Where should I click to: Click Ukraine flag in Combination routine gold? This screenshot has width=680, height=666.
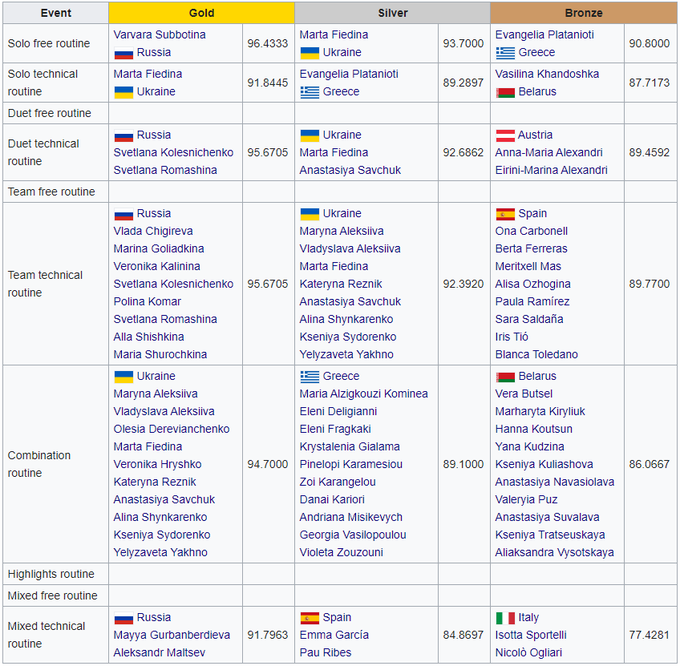pos(123,377)
